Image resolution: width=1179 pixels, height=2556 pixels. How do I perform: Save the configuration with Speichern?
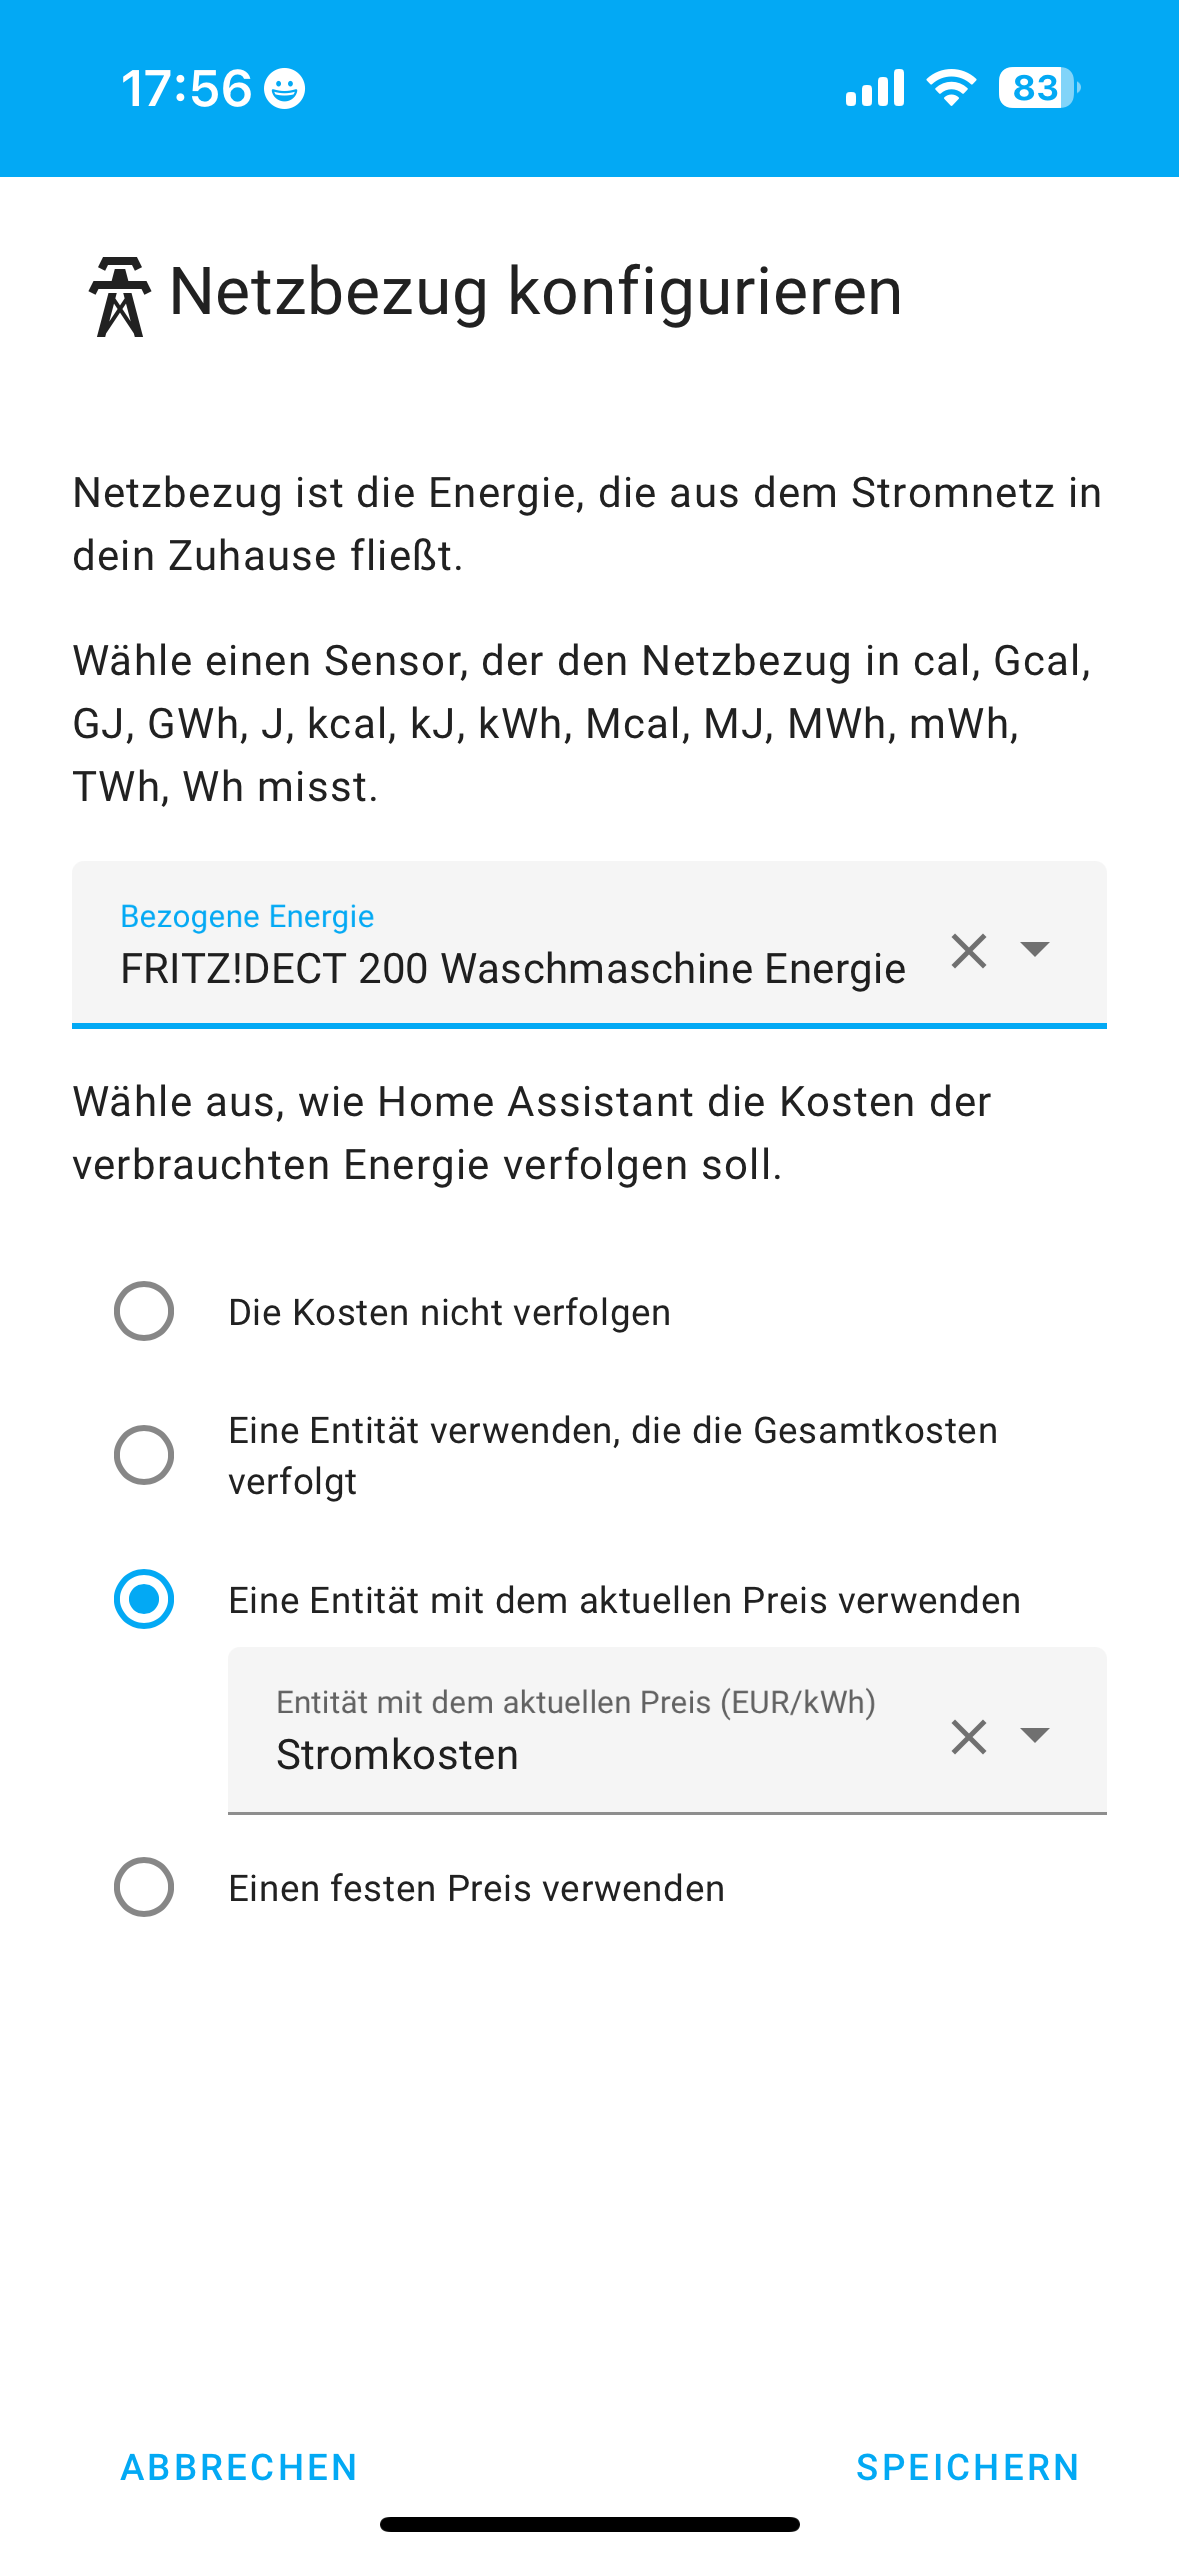pos(968,2467)
